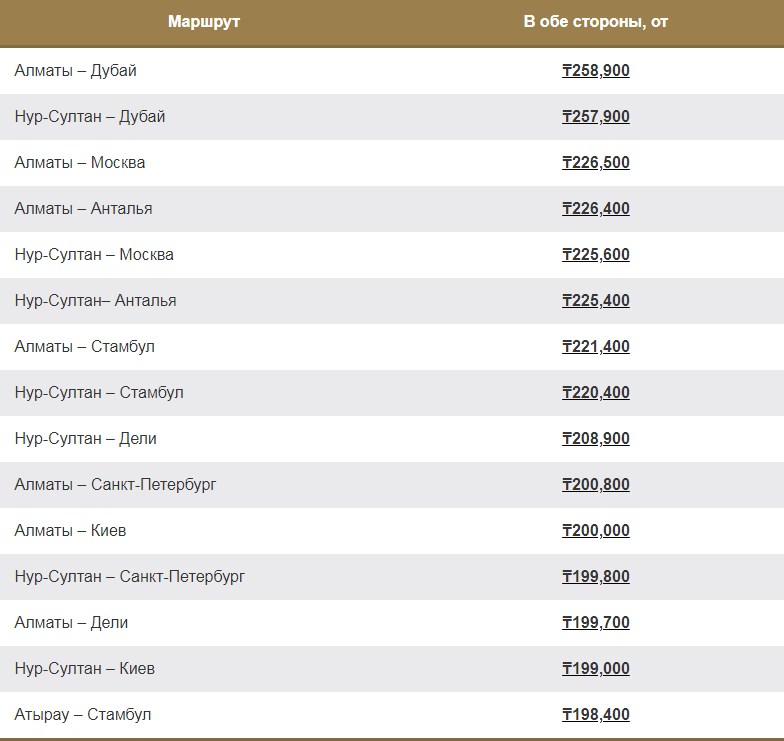Select the ₸208,900 Нур-Султан – Дели price
Screen dimensions: 784x741
(596, 439)
